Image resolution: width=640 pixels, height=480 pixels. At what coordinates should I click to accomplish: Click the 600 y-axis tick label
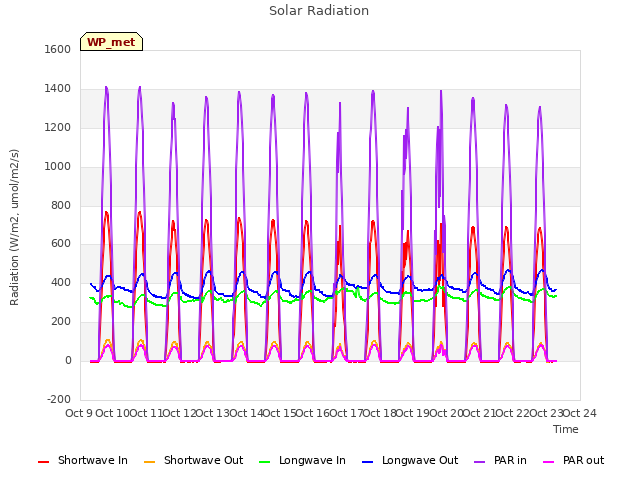click(61, 244)
